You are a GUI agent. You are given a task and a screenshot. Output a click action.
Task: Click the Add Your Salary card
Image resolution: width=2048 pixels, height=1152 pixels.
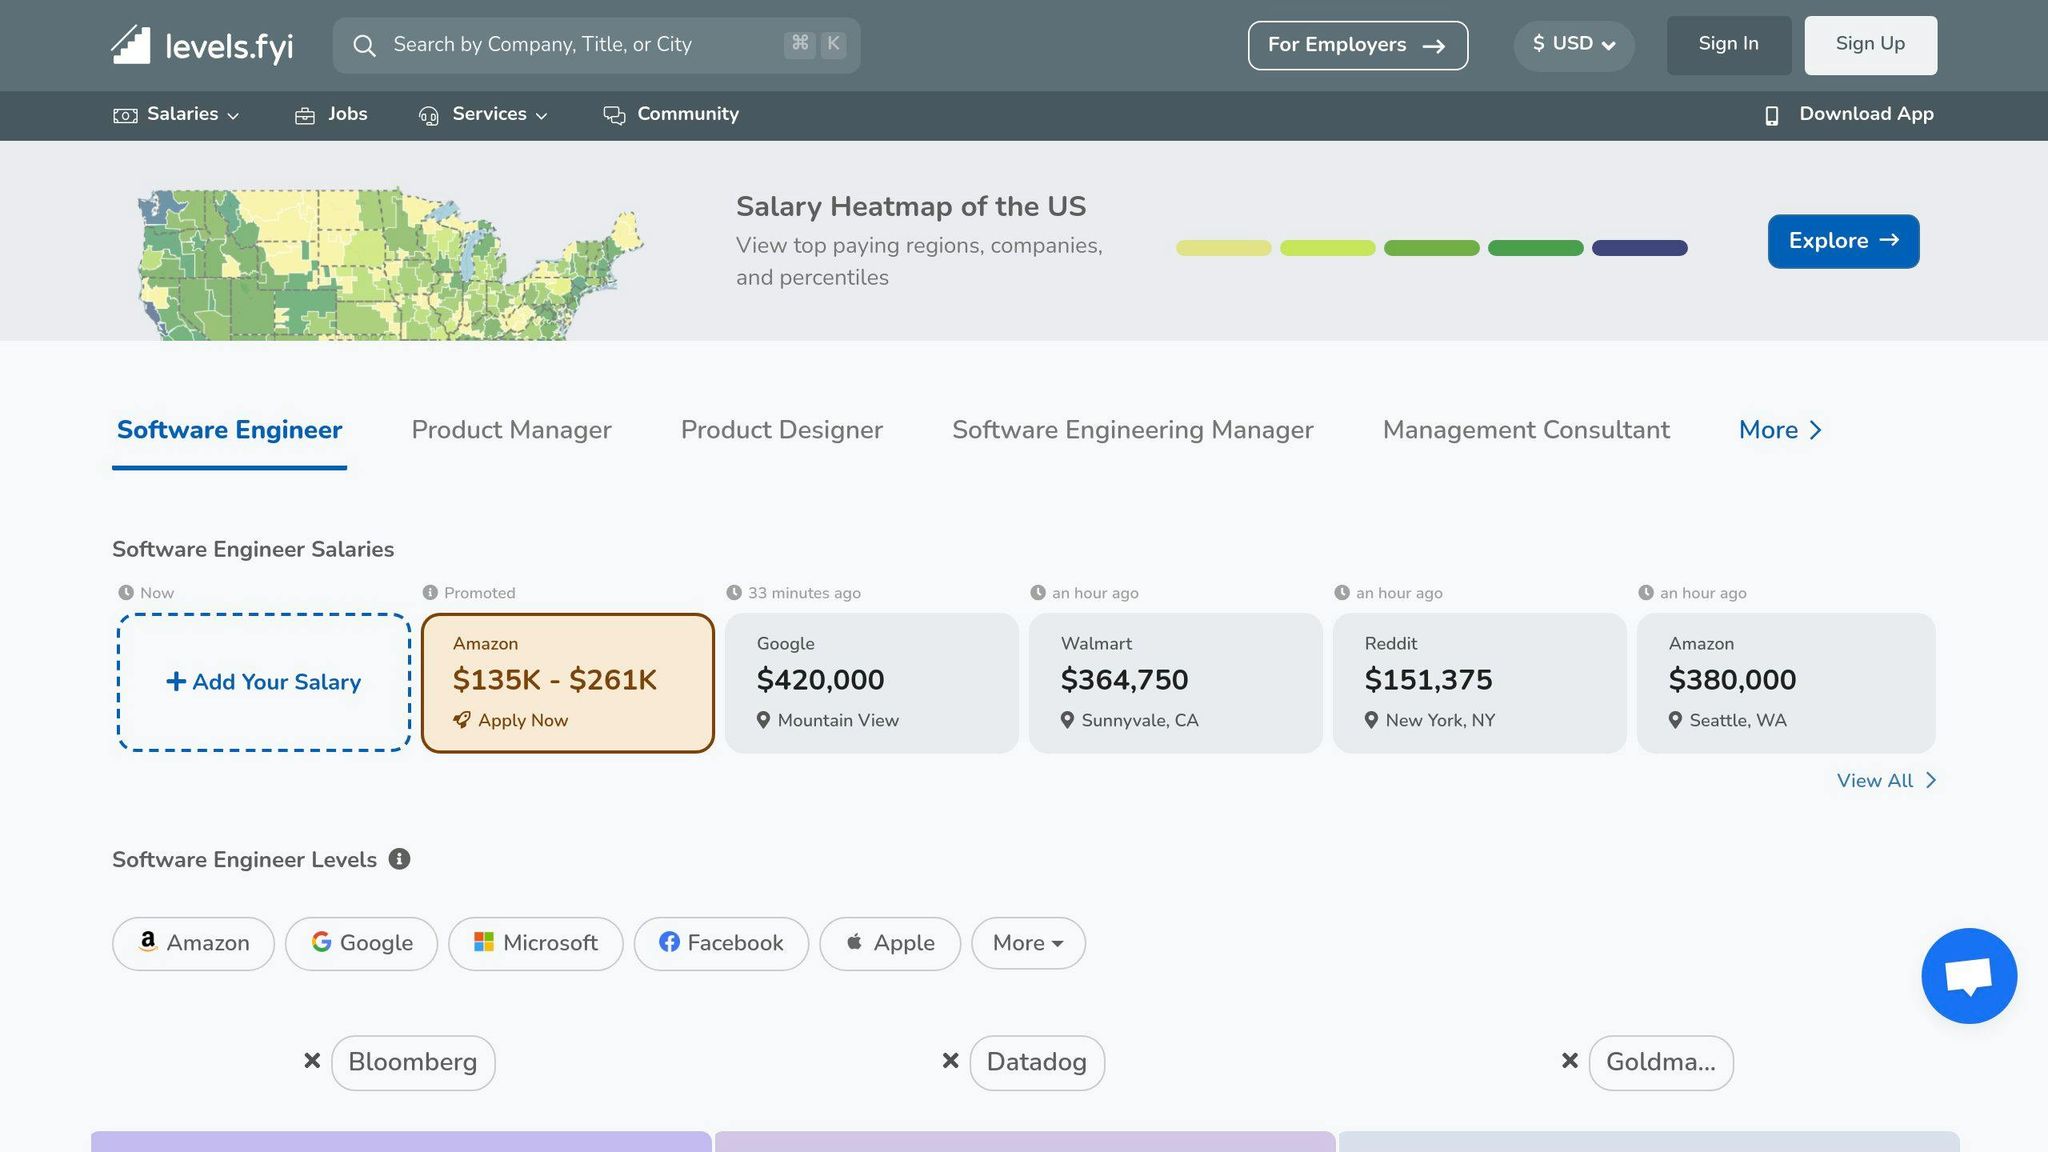point(264,682)
